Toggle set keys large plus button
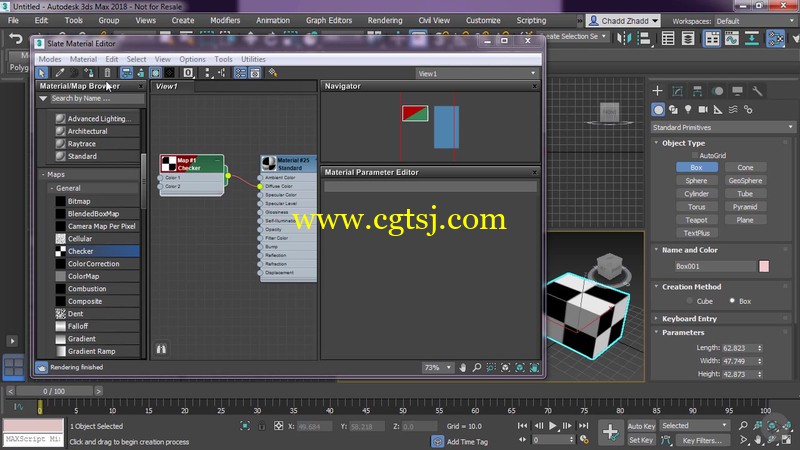Viewport: 800px width, 450px height. click(610, 432)
